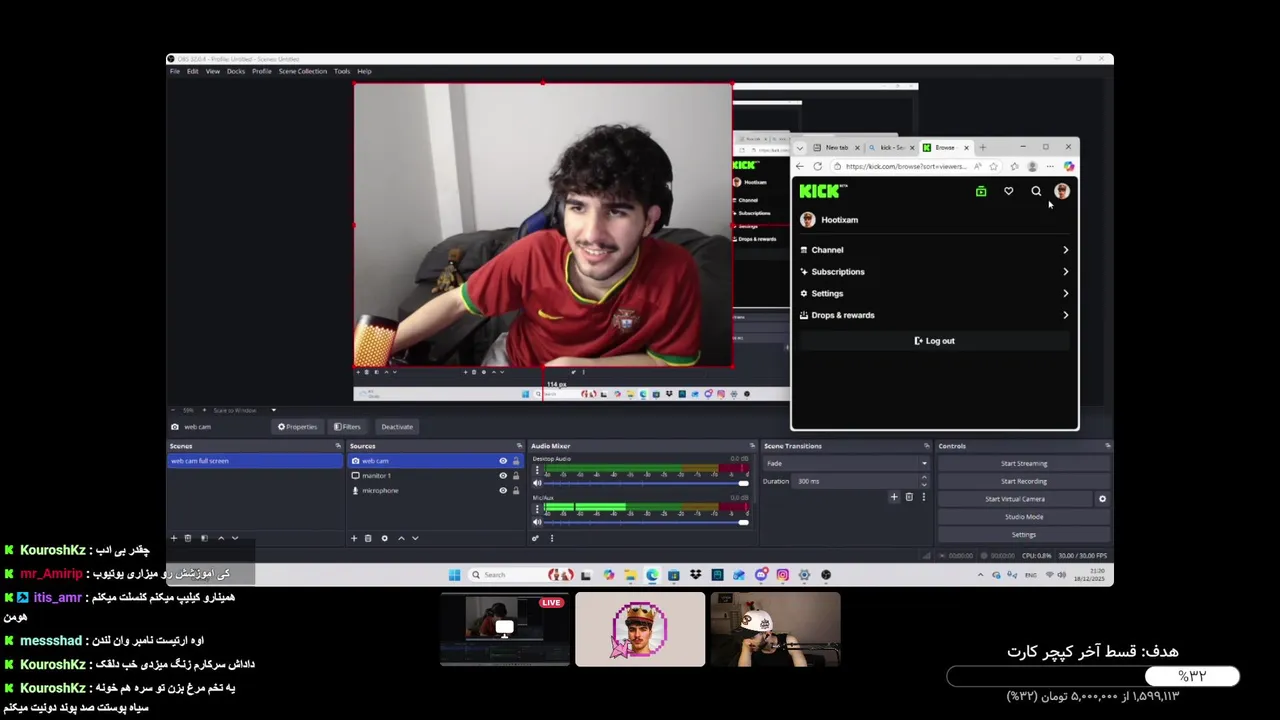Open Audio Mixer toolbar menu dots
1280x720 pixels.
(551, 538)
